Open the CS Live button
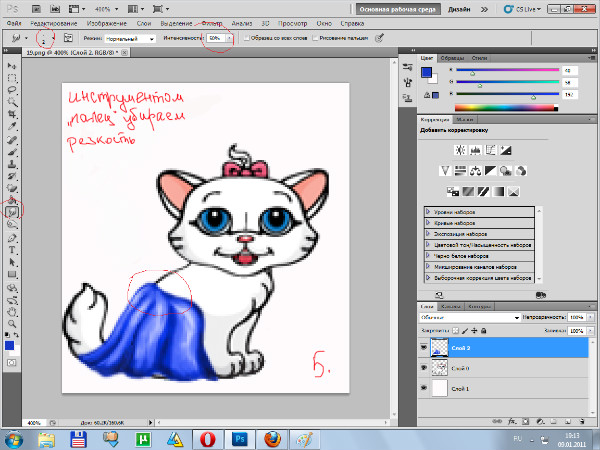 (522, 9)
